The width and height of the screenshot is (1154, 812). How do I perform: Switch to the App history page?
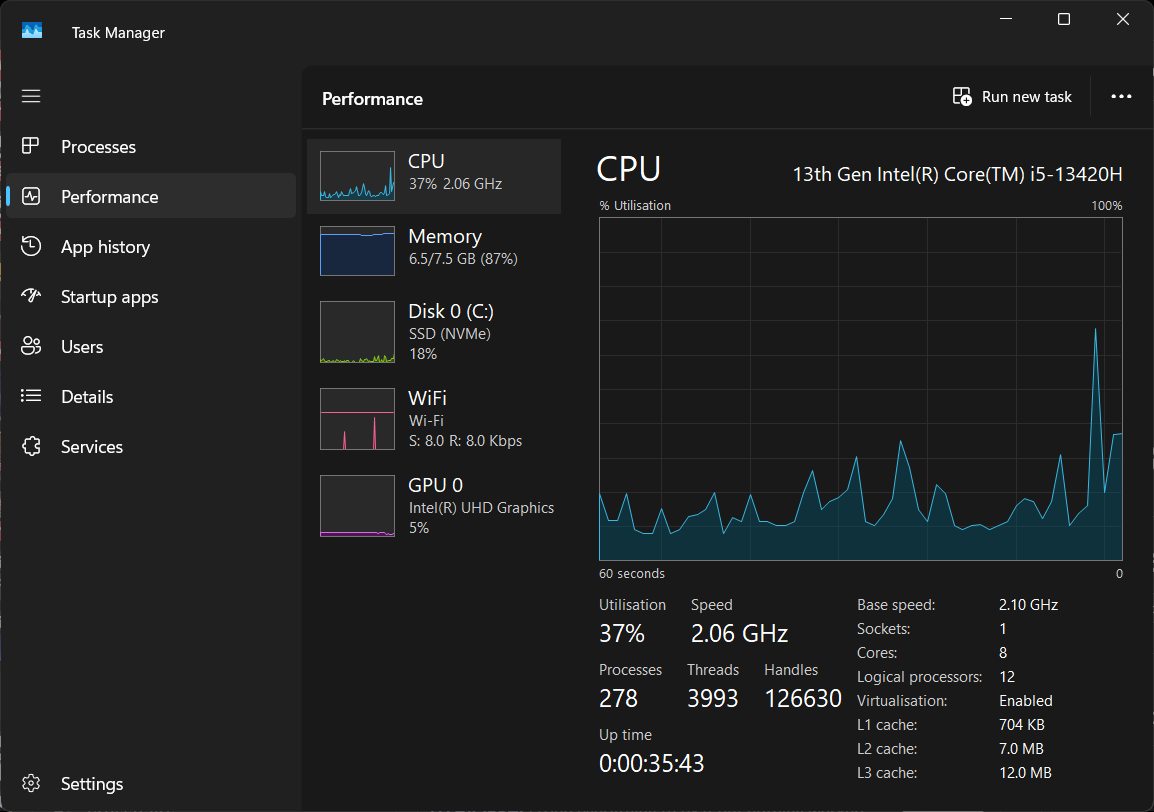[105, 247]
